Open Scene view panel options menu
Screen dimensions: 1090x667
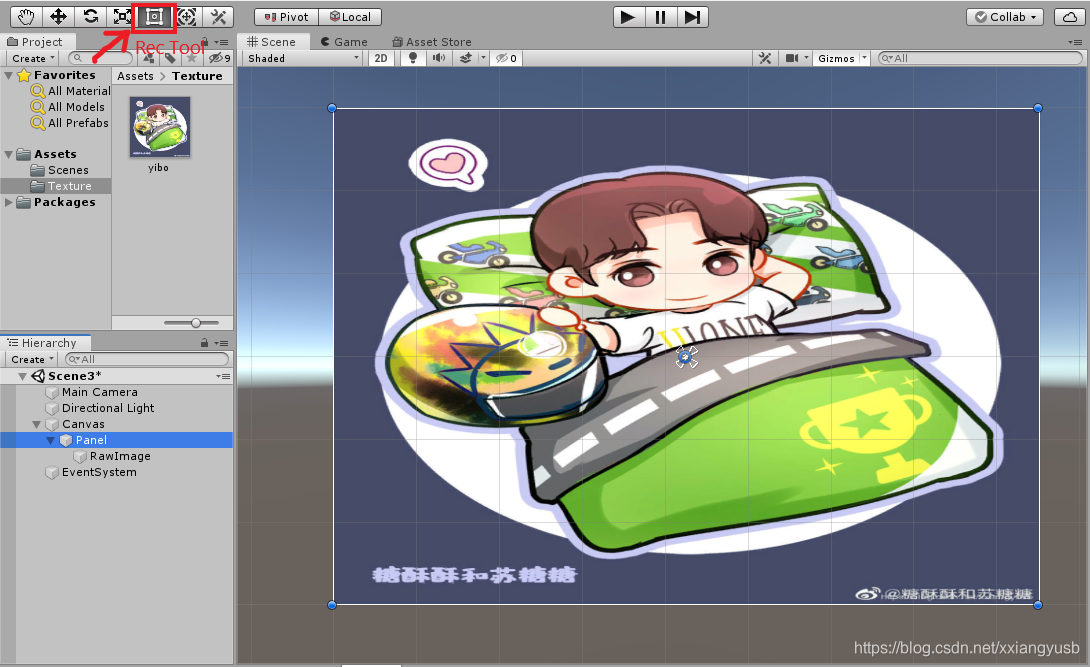(x=1075, y=42)
